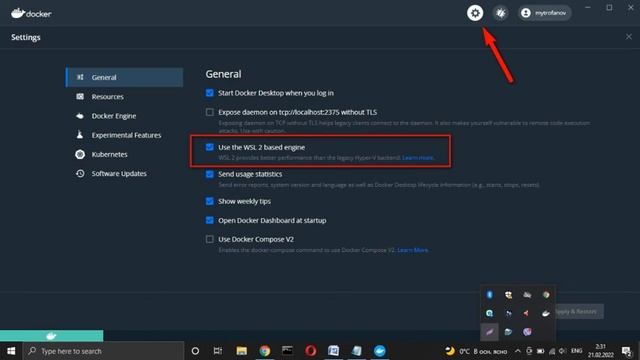Open the Troubleshoot bug icon
The height and width of the screenshot is (360, 640).
[x=500, y=13]
